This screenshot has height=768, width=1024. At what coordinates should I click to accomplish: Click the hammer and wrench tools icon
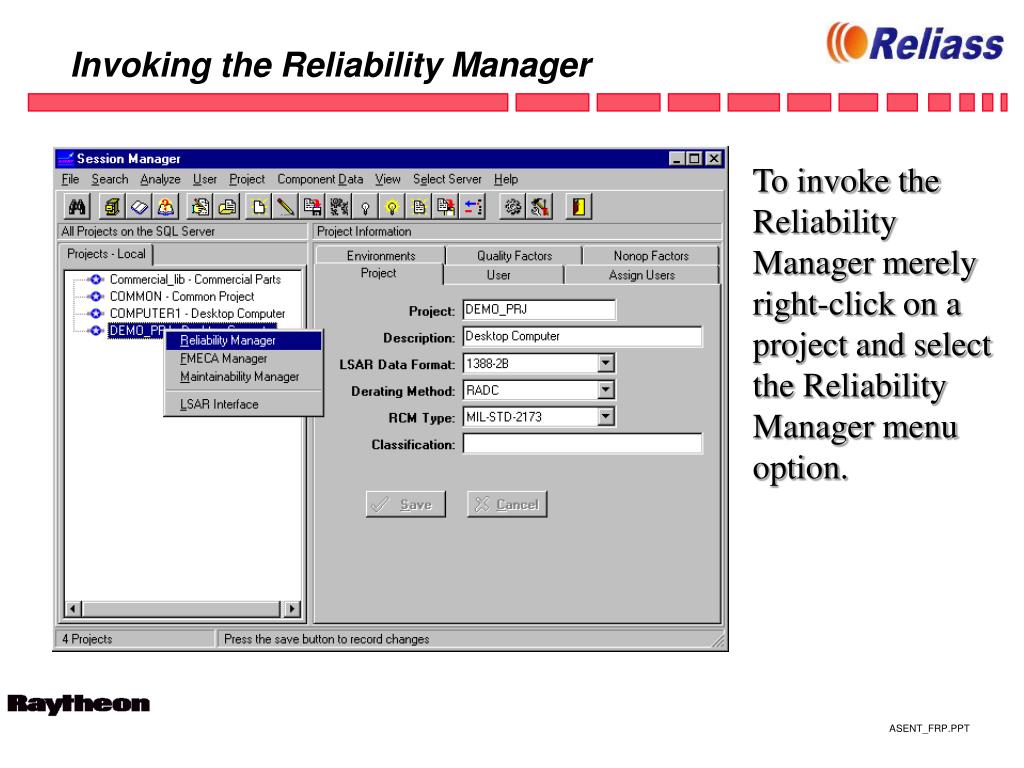539,207
